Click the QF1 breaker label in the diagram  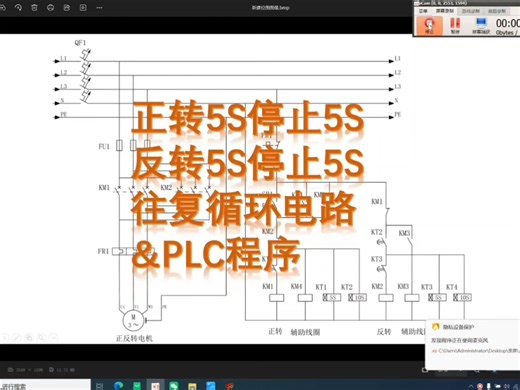(x=80, y=43)
